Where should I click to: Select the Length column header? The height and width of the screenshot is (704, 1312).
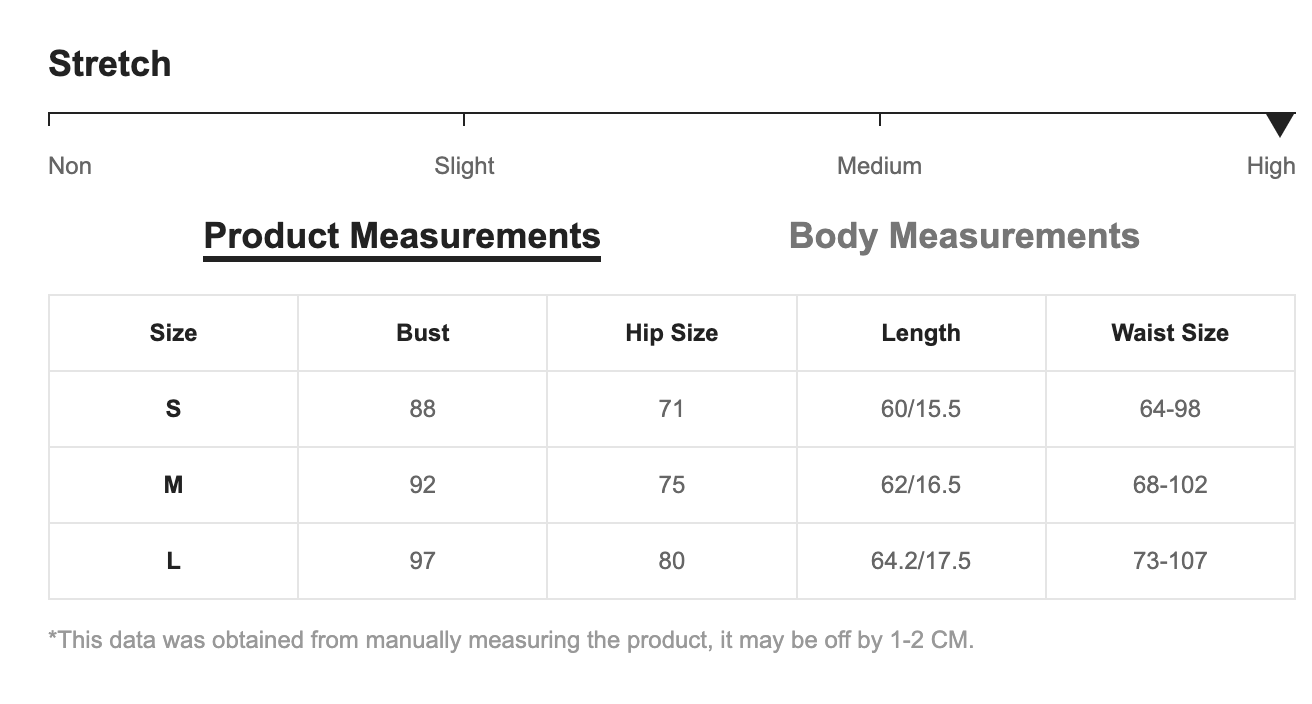pos(921,333)
